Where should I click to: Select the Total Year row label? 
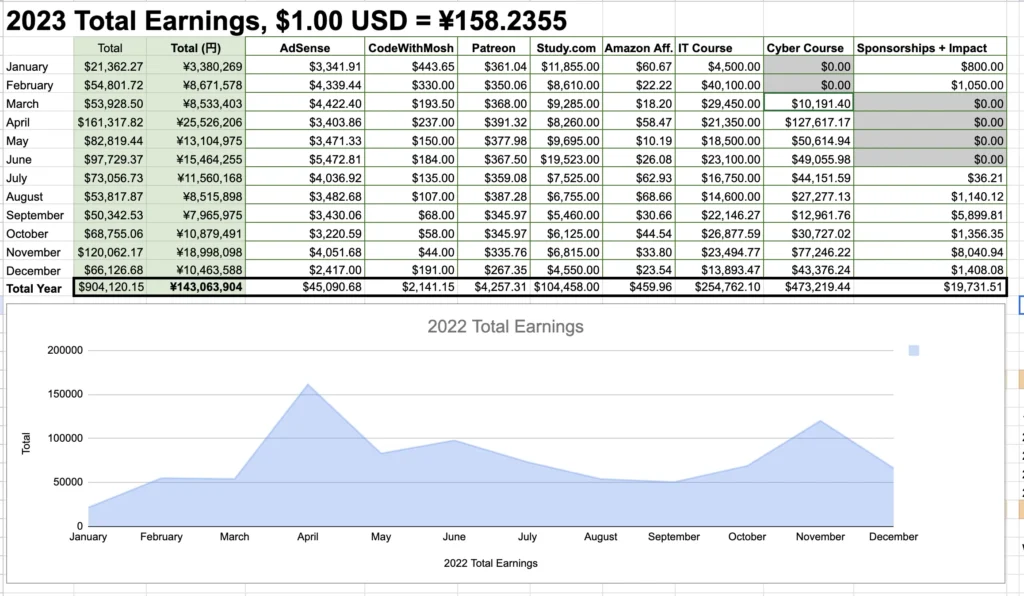tap(33, 288)
